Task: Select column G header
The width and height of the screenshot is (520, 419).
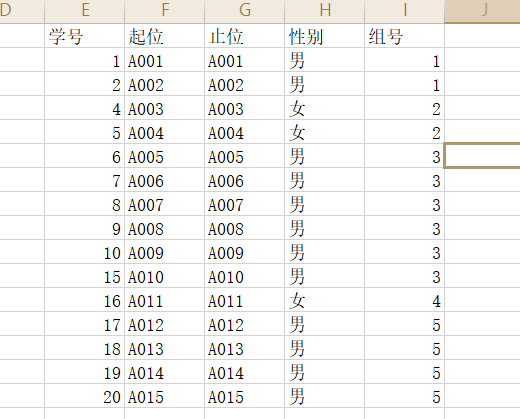Action: pyautogui.click(x=245, y=11)
